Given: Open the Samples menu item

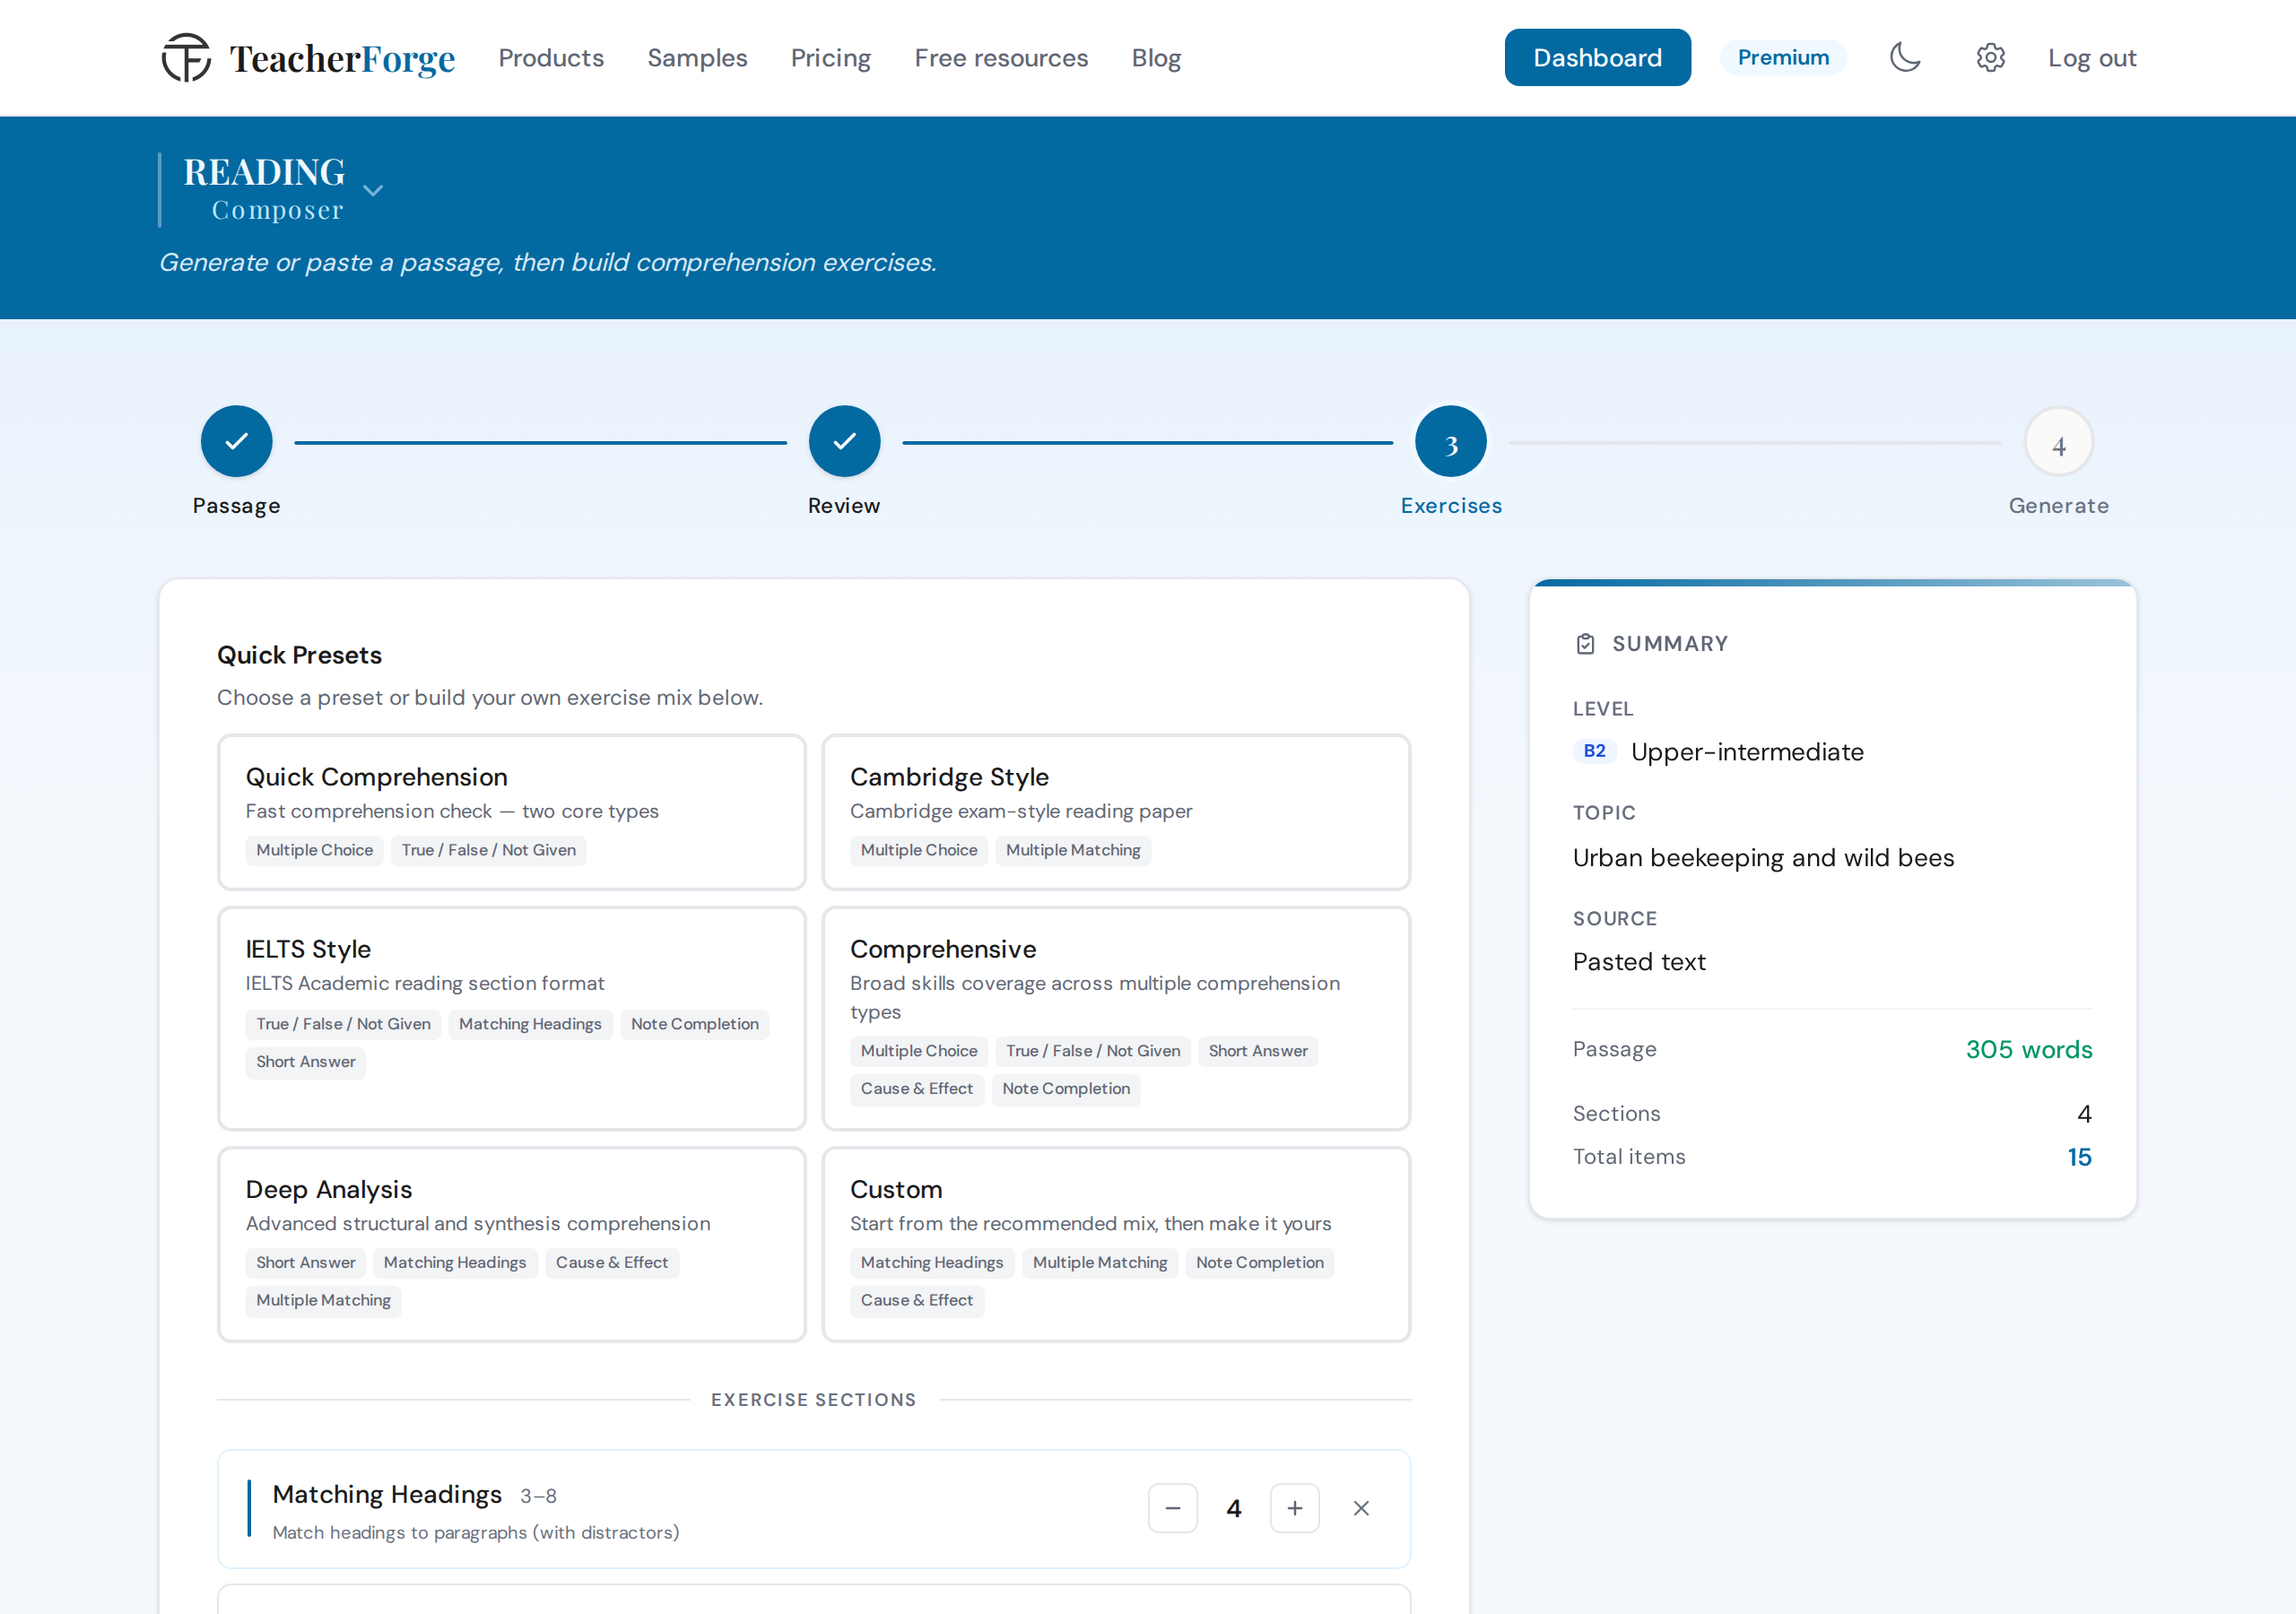Looking at the screenshot, I should tap(697, 58).
